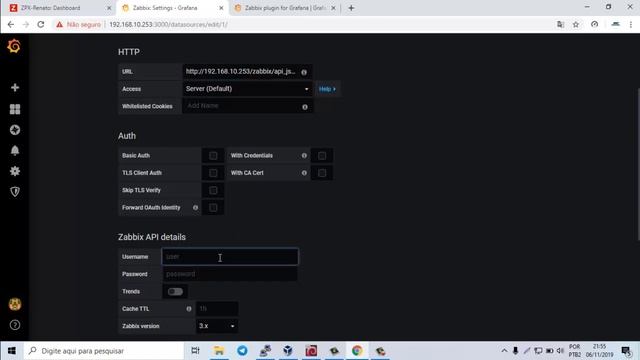
Task: Open the Help question mark icon
Action: coord(15,325)
